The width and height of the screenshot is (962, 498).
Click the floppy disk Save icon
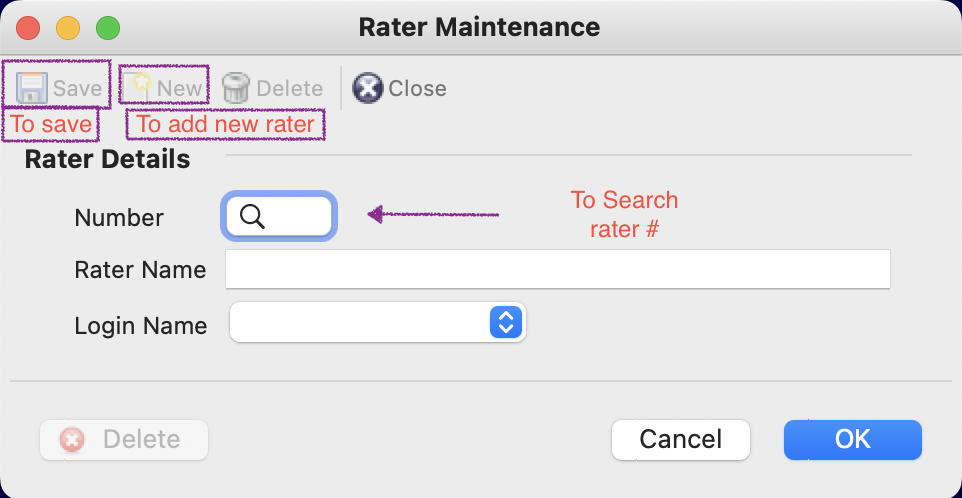tap(31, 88)
